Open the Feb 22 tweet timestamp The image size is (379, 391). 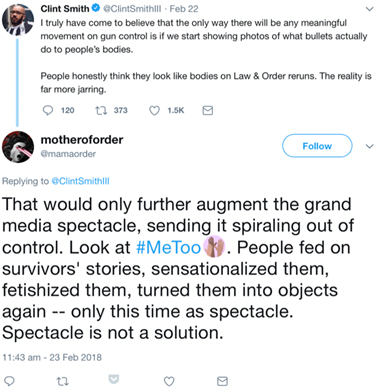point(184,9)
